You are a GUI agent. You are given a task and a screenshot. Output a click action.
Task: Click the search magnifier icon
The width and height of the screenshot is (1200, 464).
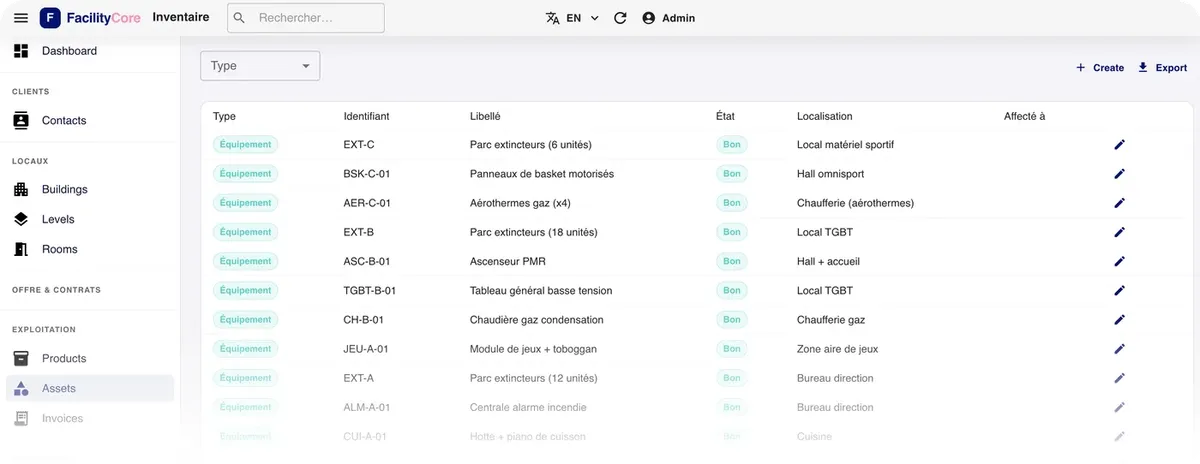pyautogui.click(x=239, y=18)
